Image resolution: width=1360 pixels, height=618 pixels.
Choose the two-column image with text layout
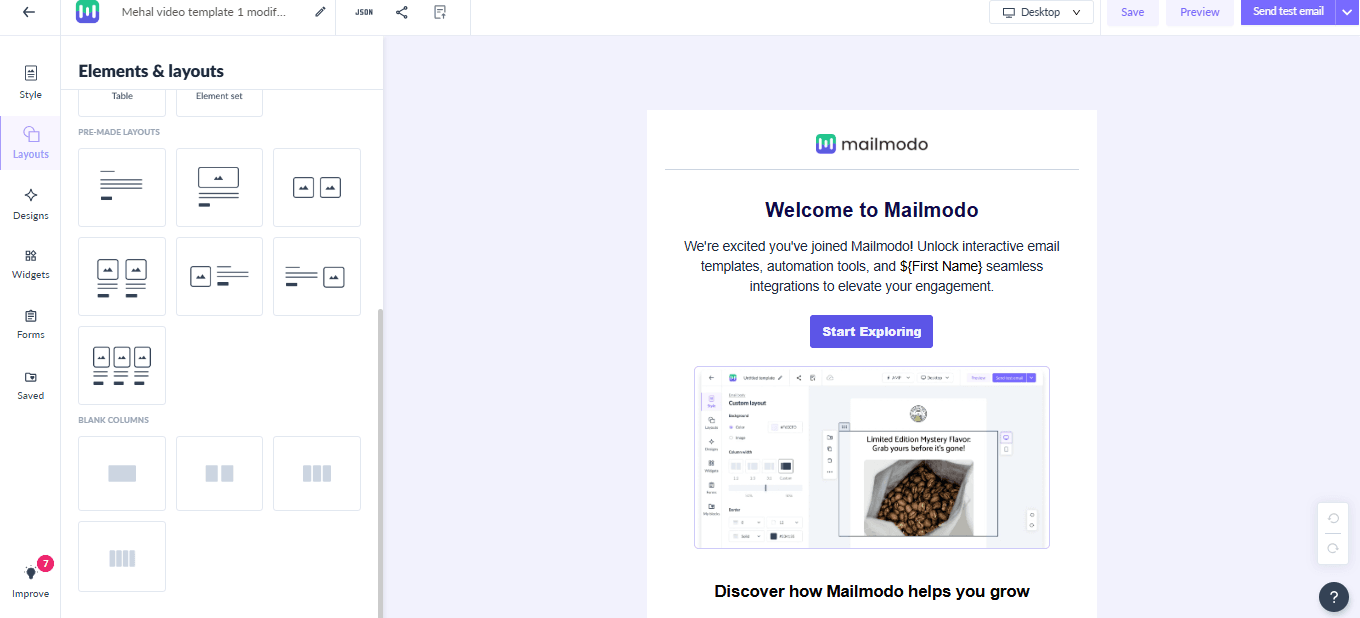(122, 276)
